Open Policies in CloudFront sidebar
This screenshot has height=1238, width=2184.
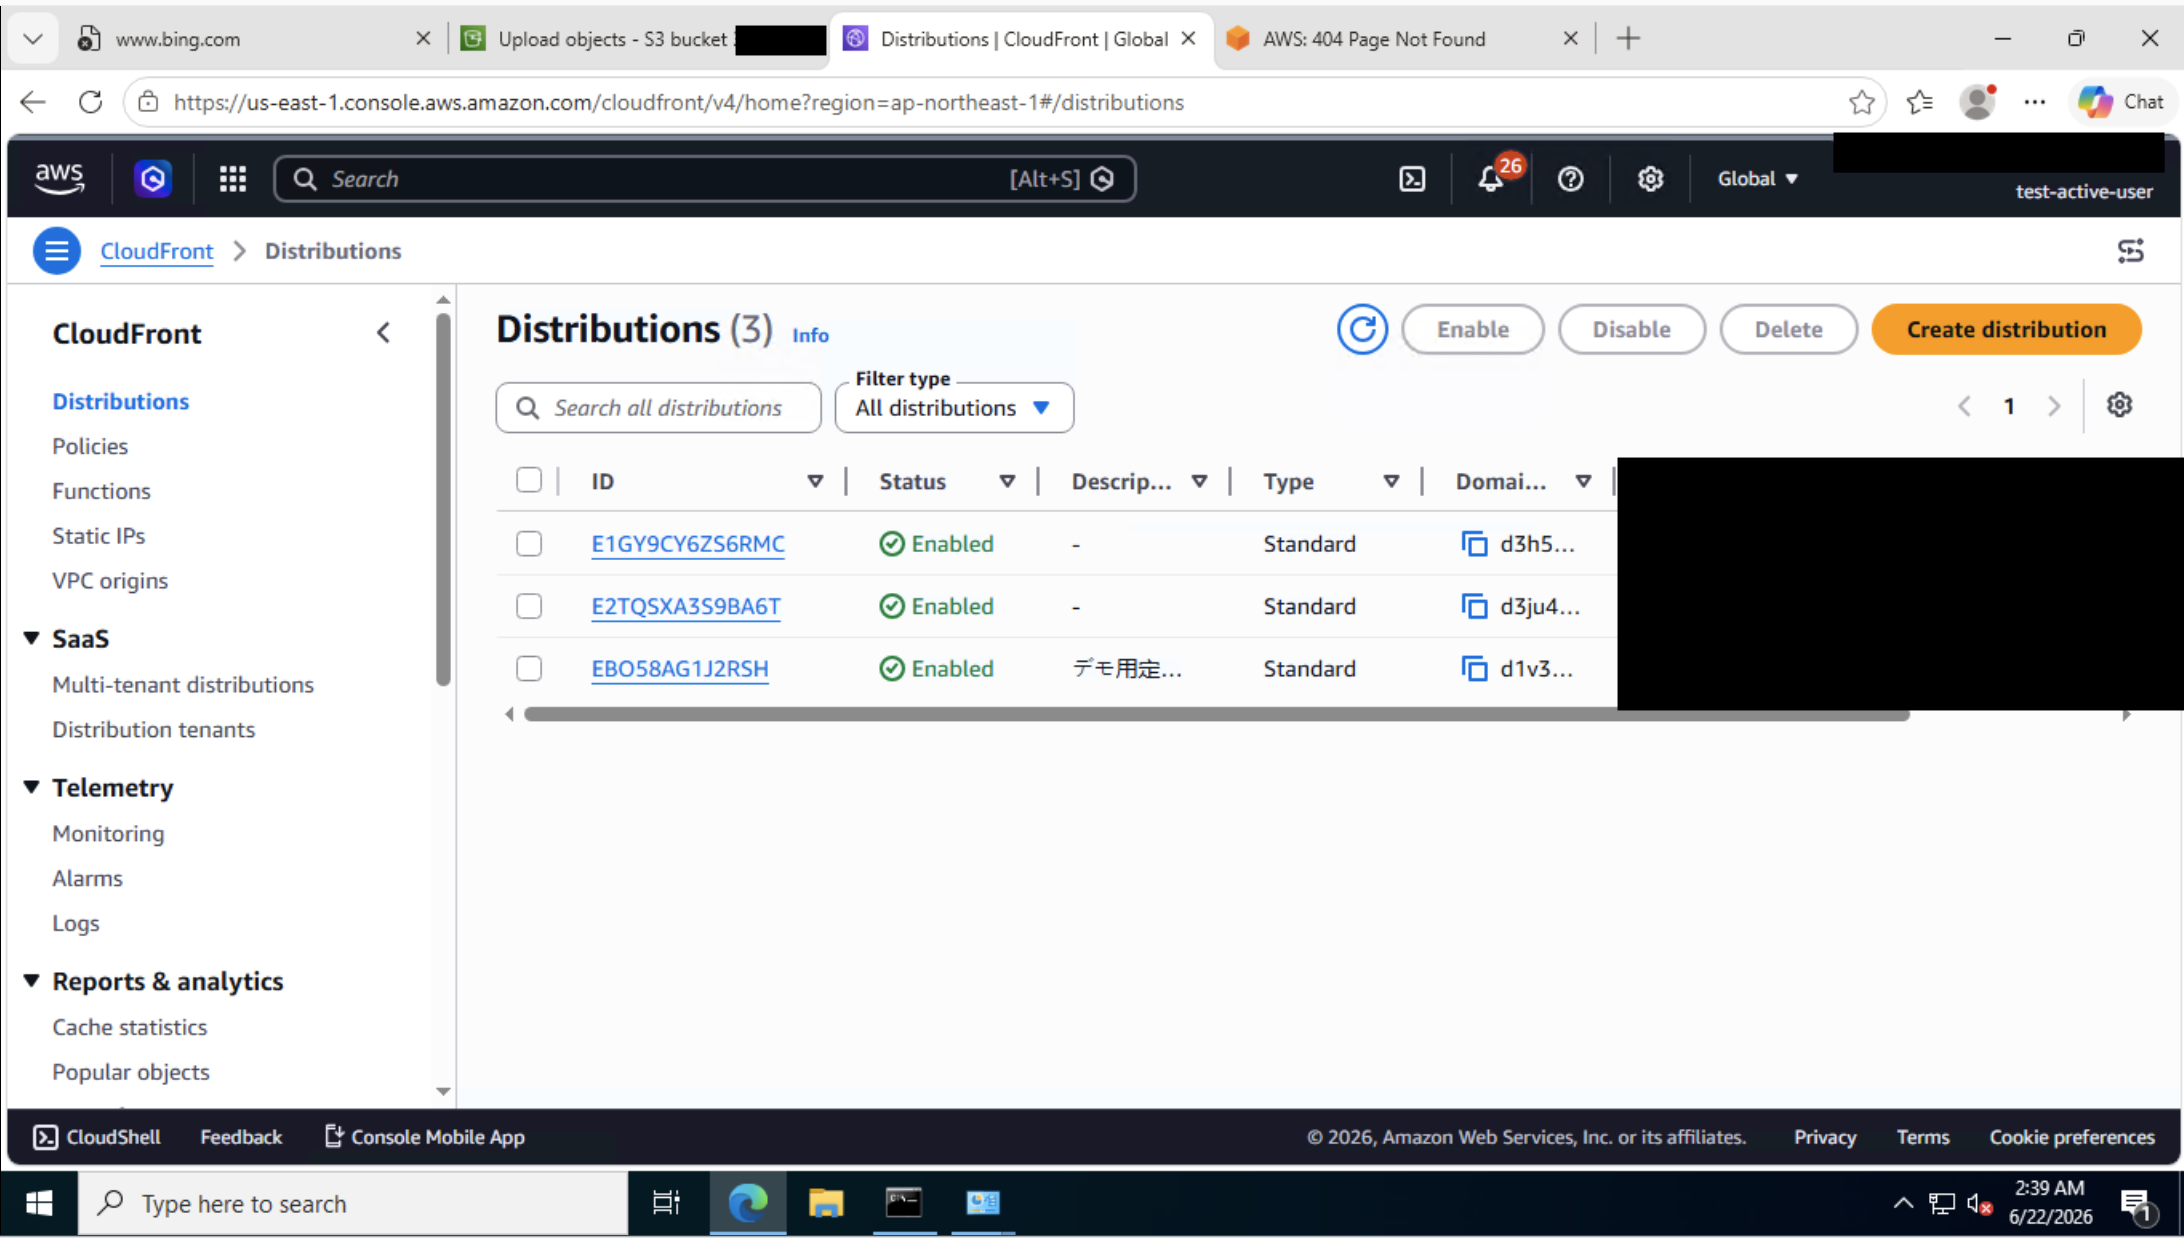pos(90,446)
